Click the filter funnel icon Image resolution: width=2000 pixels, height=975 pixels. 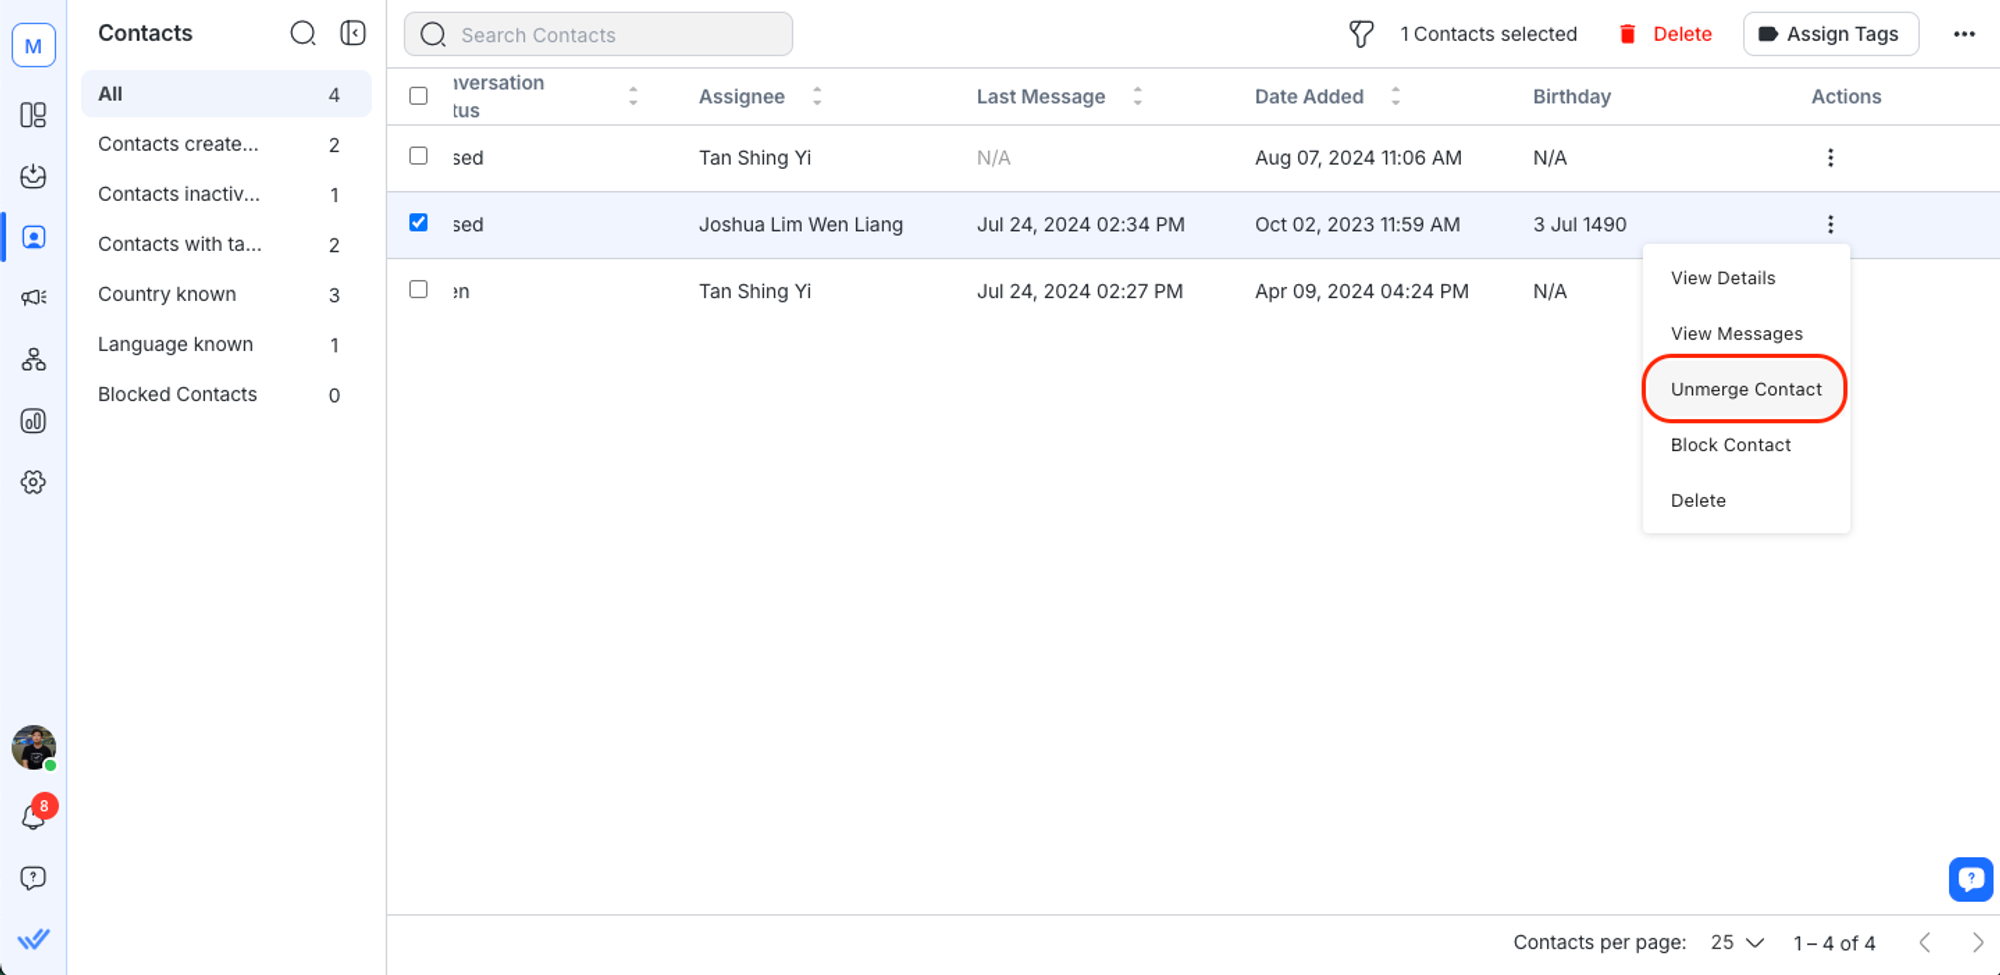[1361, 34]
